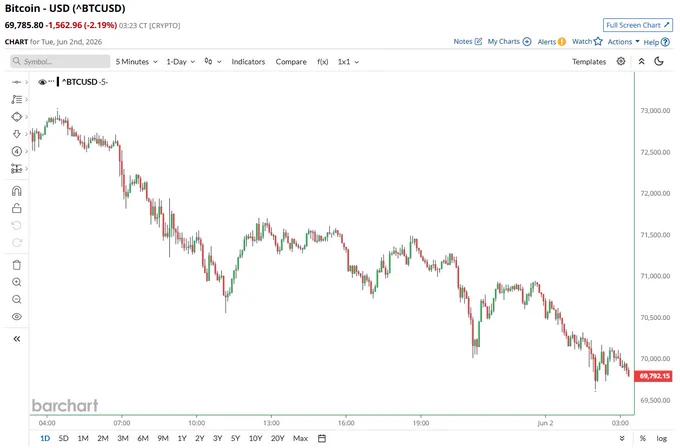This screenshot has width=680, height=448.
Task: Expand the footer with down chevrons
Action: point(622,438)
